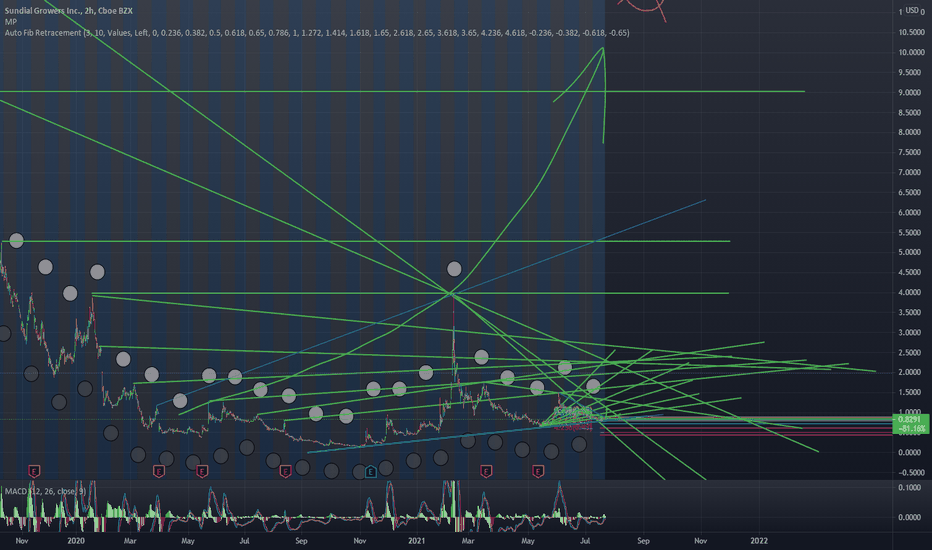Select the MACD 12, 26, close, 9 legend
Image resolution: width=932 pixels, height=550 pixels.
(45, 491)
